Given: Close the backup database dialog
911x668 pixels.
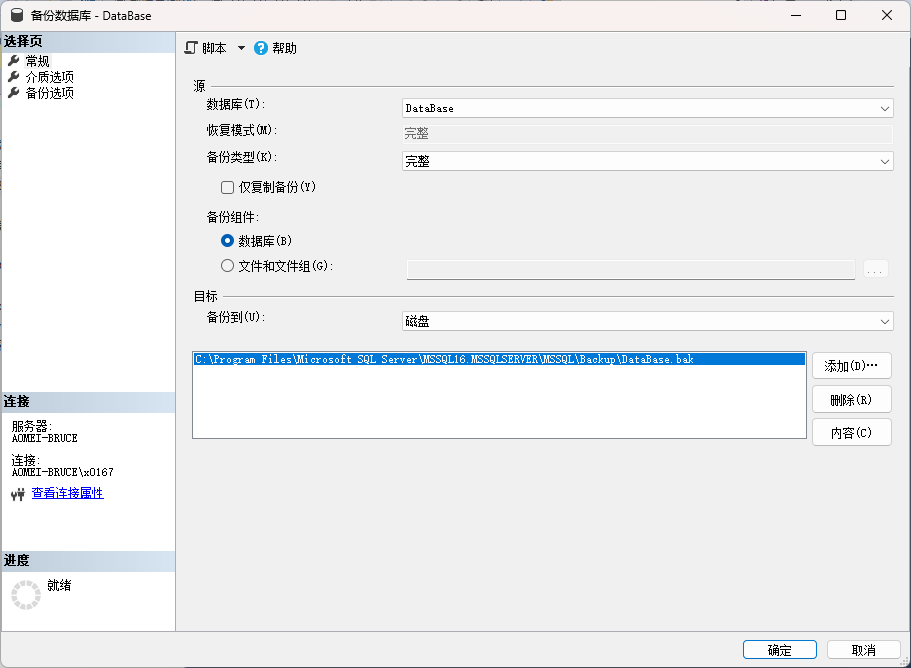Looking at the screenshot, I should [887, 15].
